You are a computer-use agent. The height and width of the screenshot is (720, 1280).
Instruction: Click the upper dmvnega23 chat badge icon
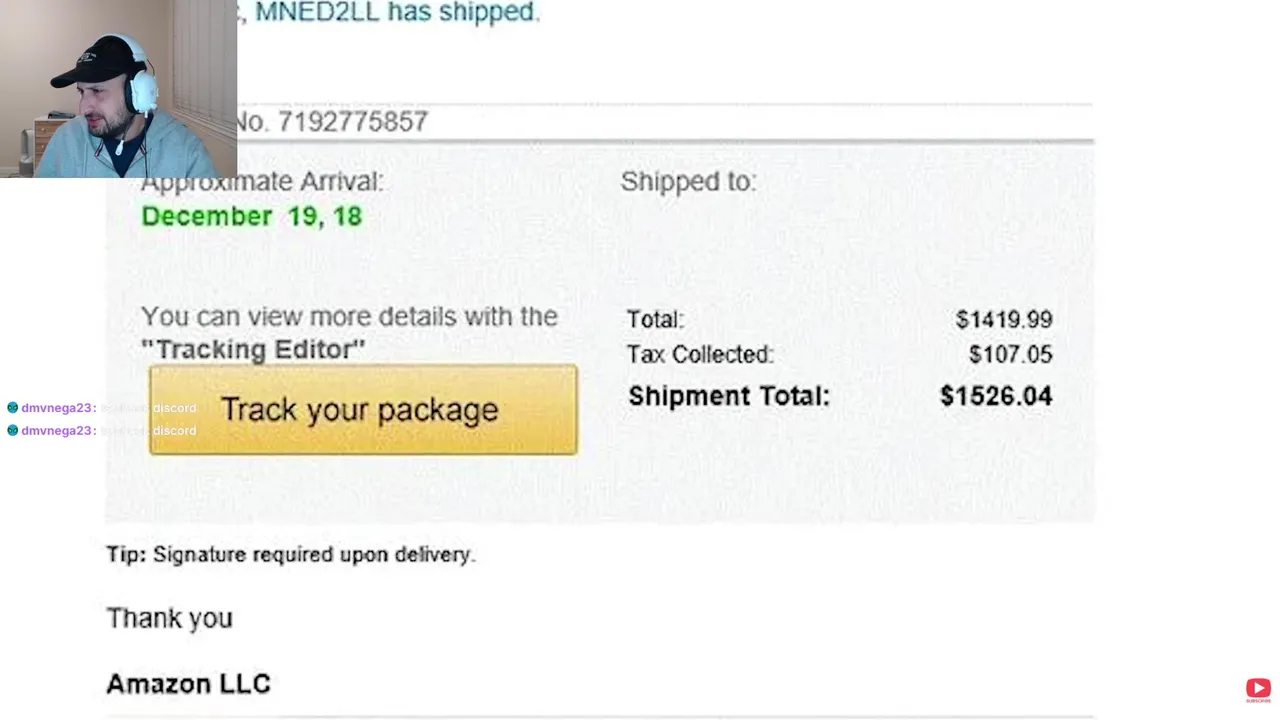(x=12, y=408)
